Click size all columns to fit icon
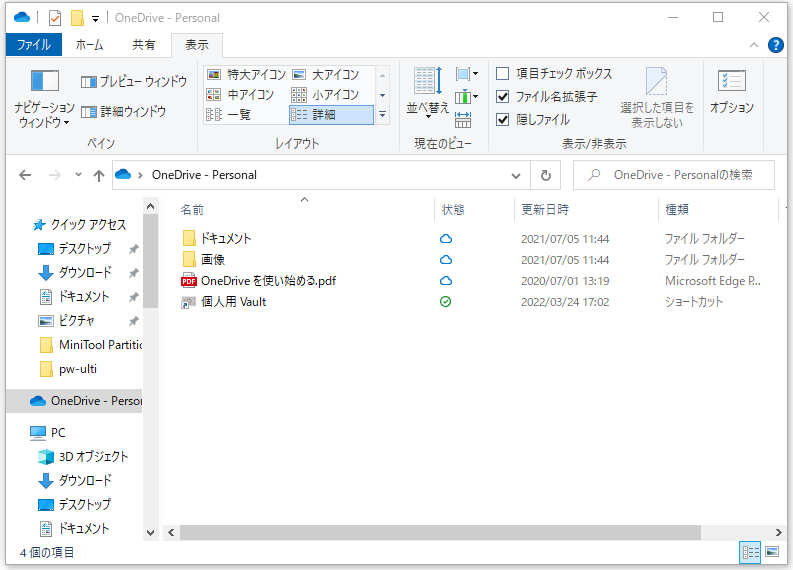This screenshot has height=570, width=793. pos(463,120)
